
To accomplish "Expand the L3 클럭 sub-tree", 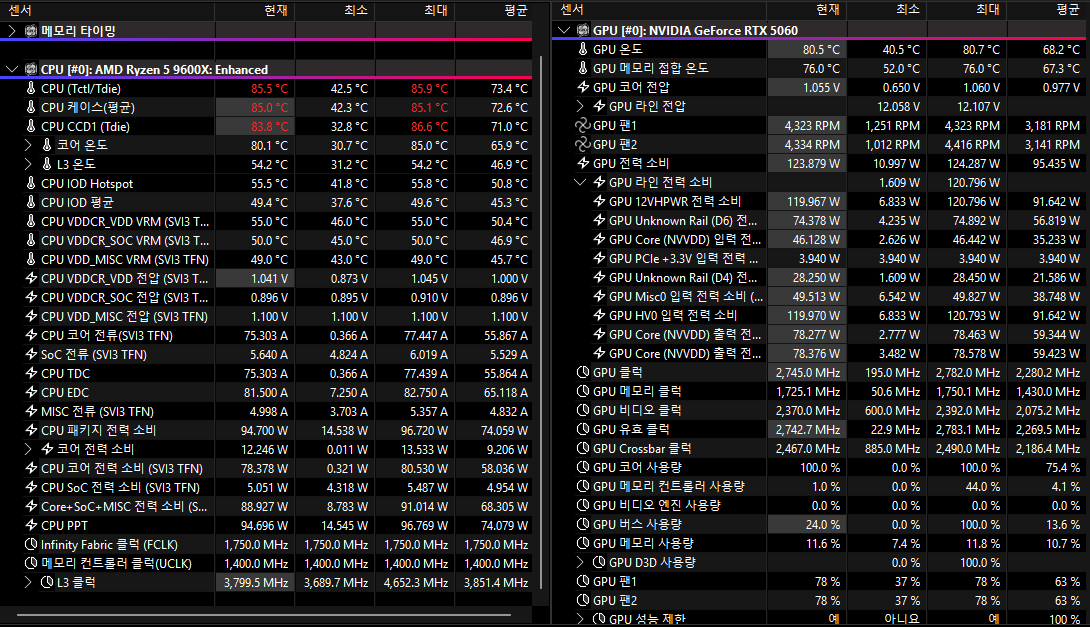I will 28,582.
